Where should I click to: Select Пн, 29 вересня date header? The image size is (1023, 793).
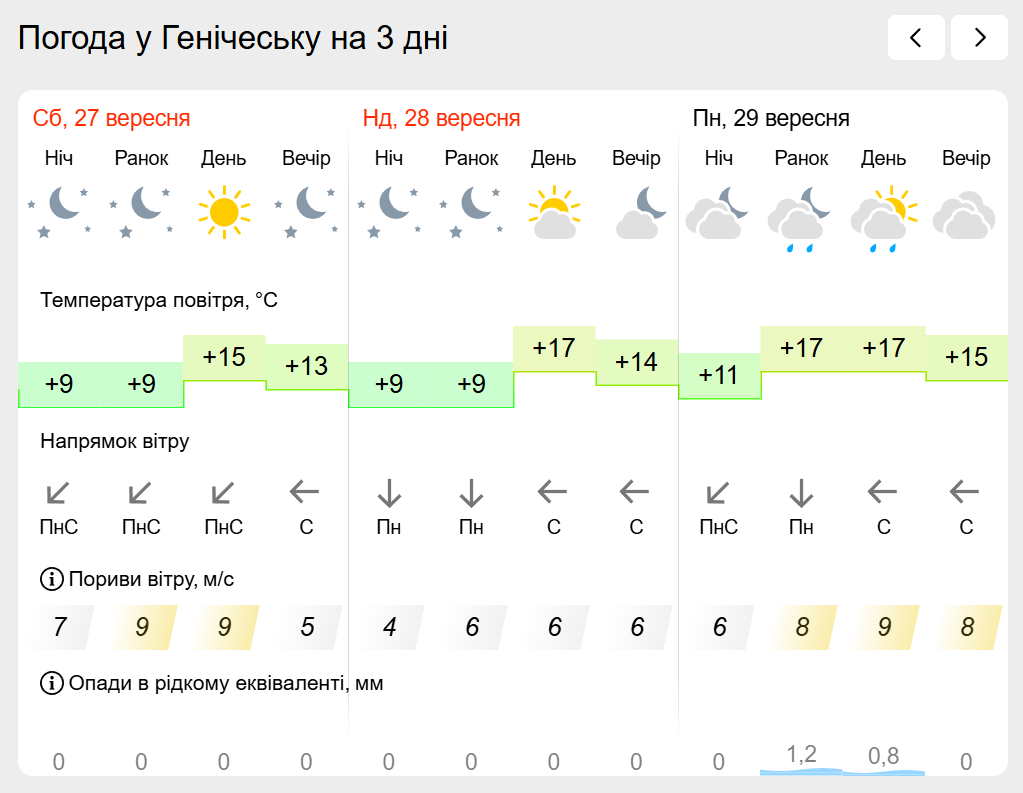coord(771,118)
